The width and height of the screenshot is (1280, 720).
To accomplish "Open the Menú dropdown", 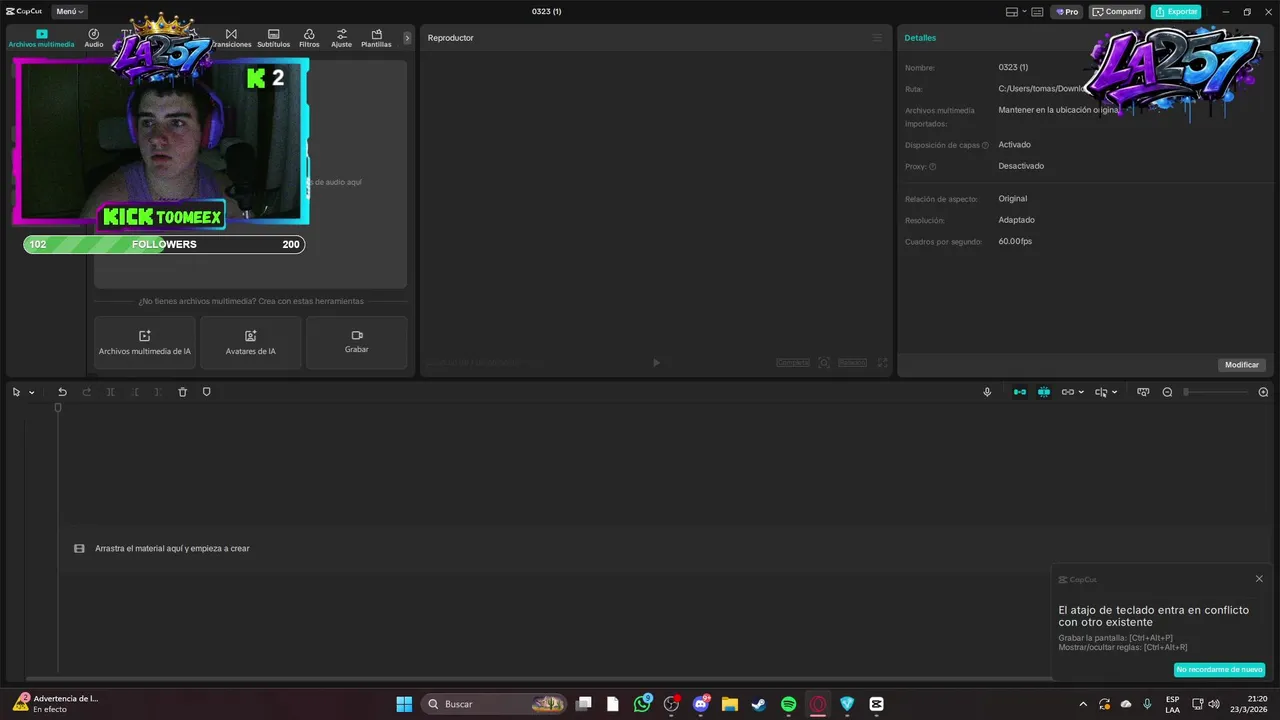I will click(x=69, y=11).
